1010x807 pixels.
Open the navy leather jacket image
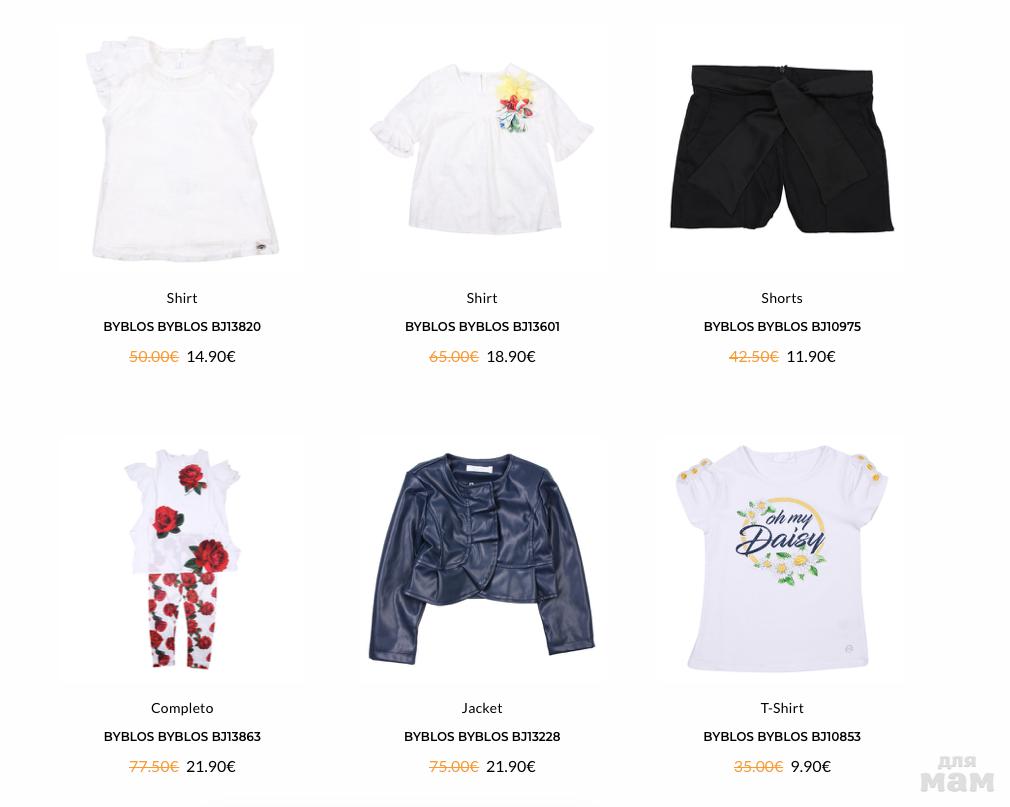point(482,558)
